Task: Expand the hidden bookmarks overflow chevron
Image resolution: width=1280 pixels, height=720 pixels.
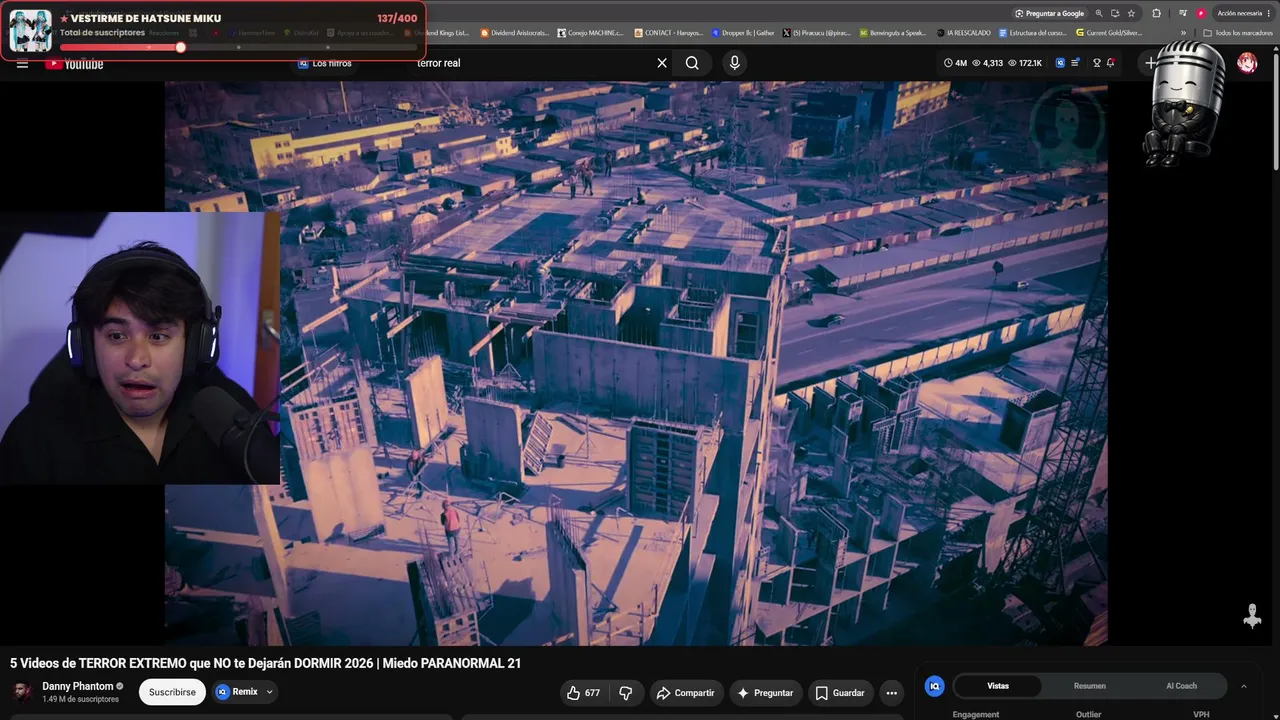Action: tap(1184, 33)
